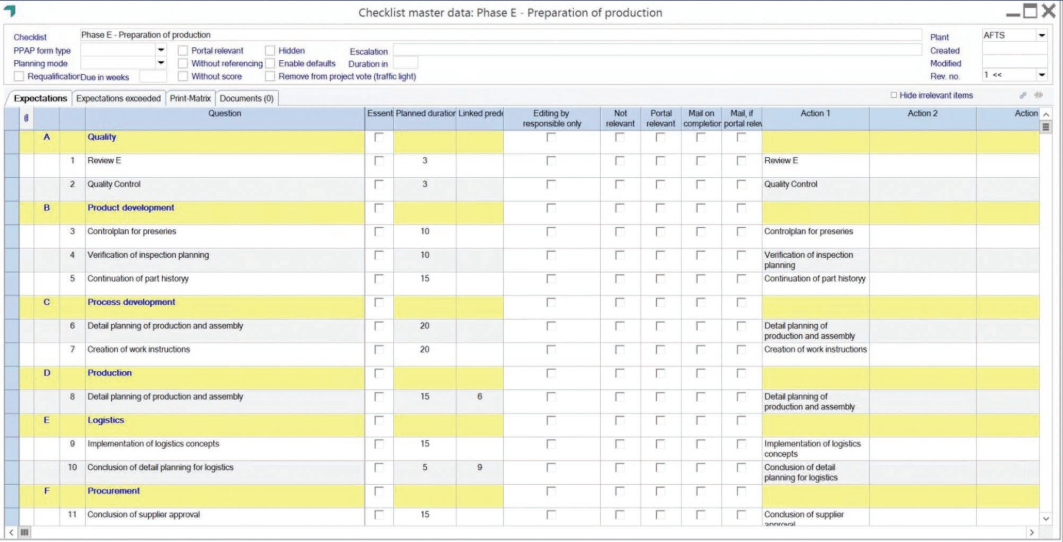Check Editing by responsible only for Controlplan for preseries
The height and width of the screenshot is (542, 1063).
[x=551, y=232]
